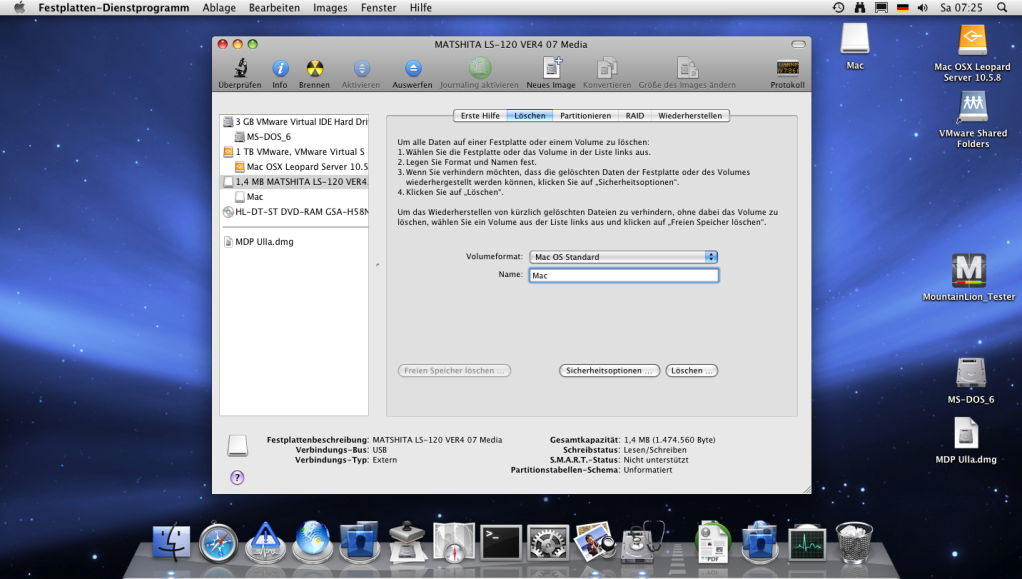Open MDP Ulla.dmg file on desktop
This screenshot has width=1022, height=579.
pos(967,433)
